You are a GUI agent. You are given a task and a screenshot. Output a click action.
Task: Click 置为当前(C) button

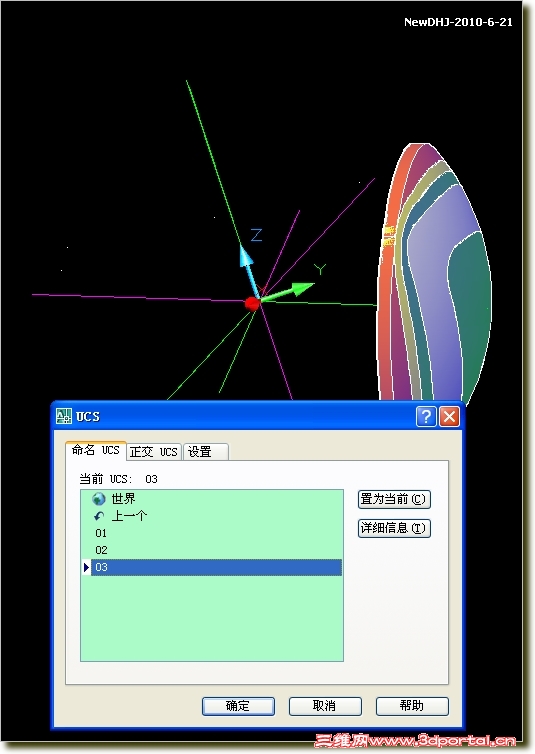(x=394, y=499)
